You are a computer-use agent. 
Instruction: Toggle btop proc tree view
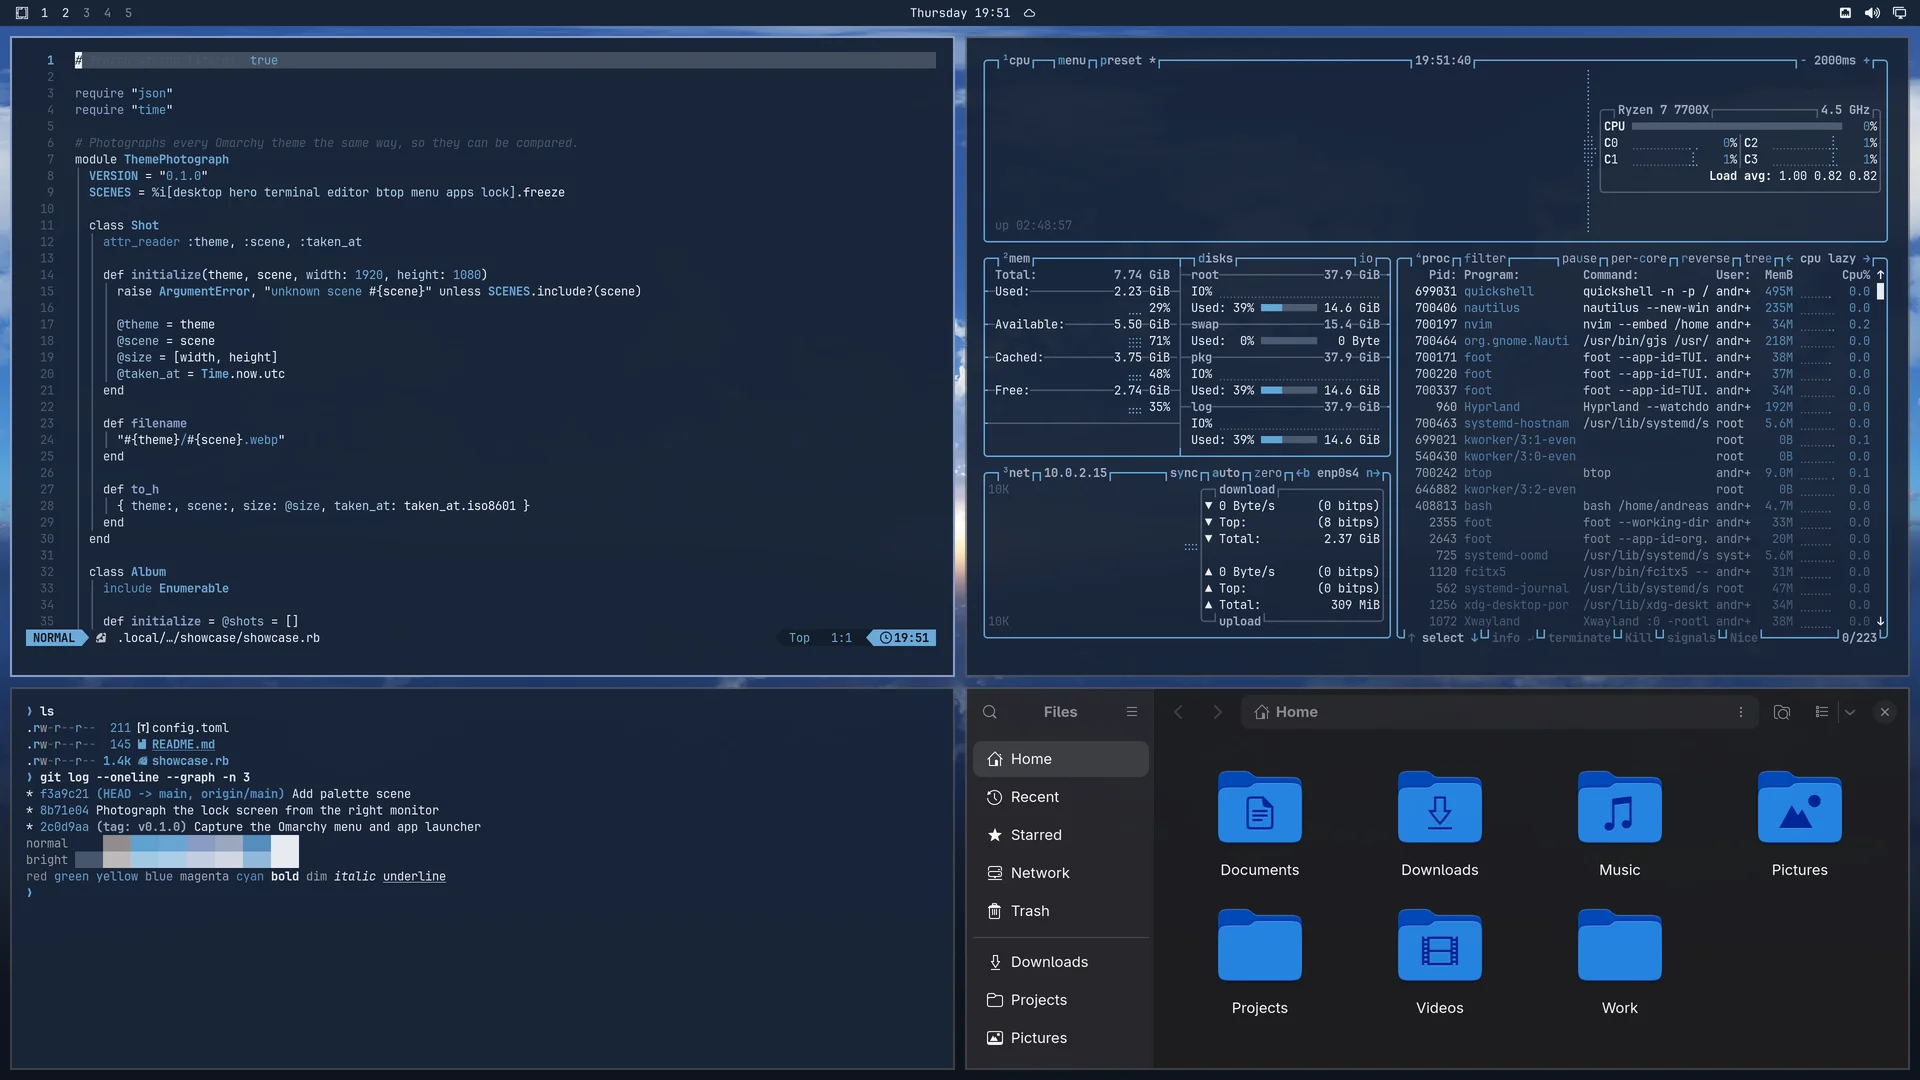1757,259
